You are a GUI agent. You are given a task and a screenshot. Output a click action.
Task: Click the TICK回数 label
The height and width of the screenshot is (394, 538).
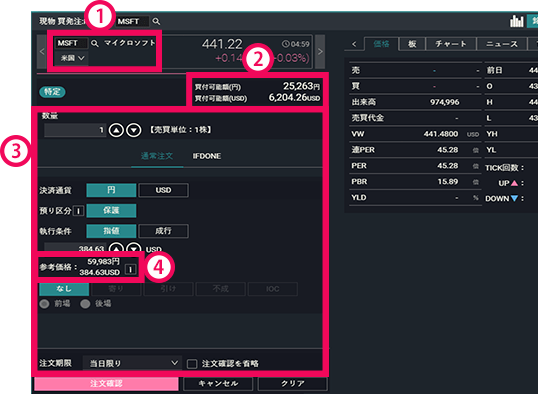point(504,168)
